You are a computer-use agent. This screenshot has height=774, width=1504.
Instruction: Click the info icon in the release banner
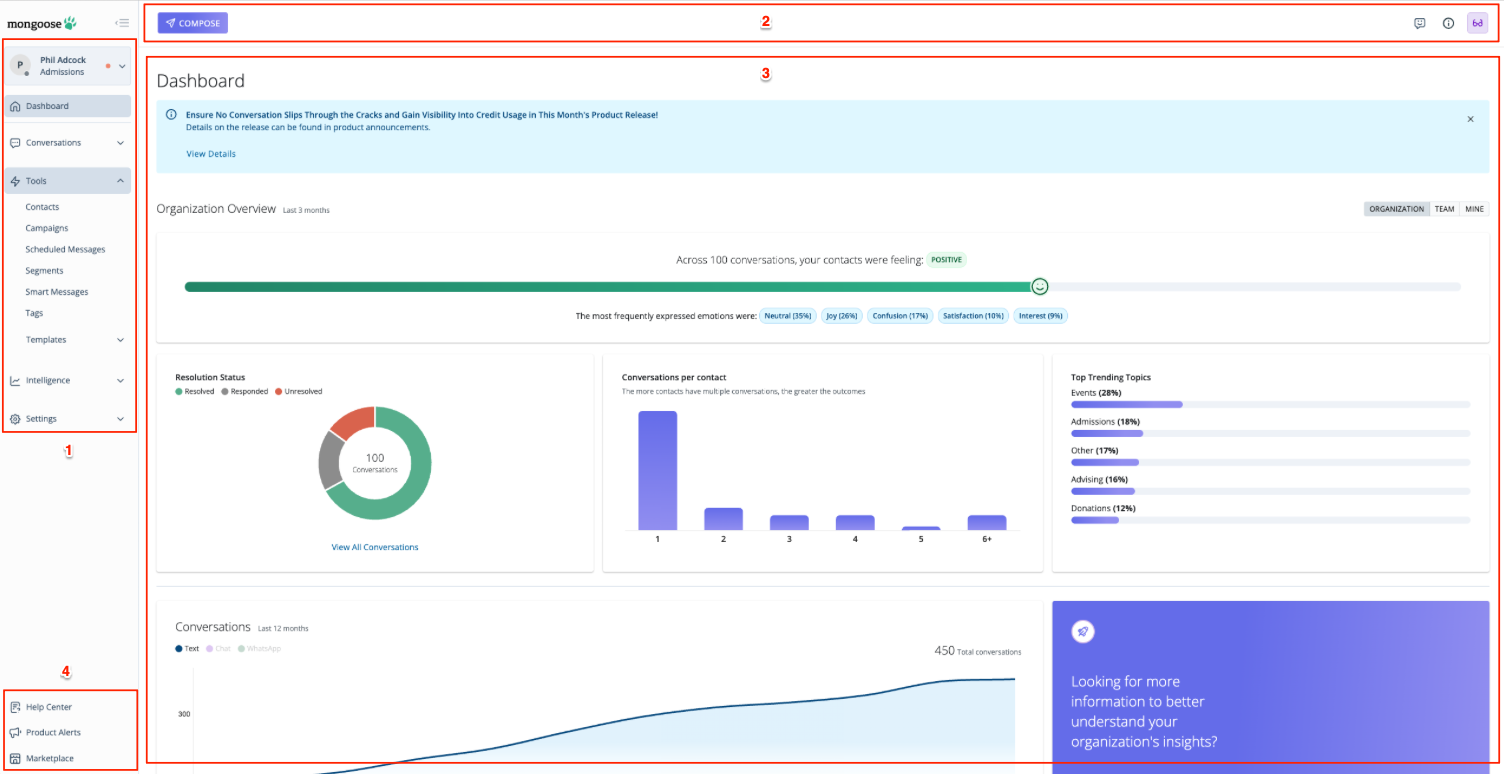pyautogui.click(x=171, y=115)
